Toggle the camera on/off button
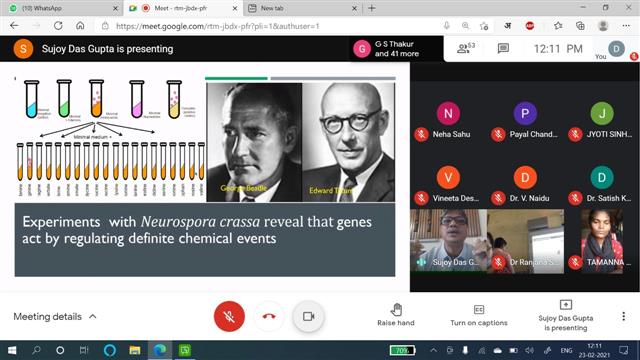This screenshot has height=360, width=640. tap(309, 316)
